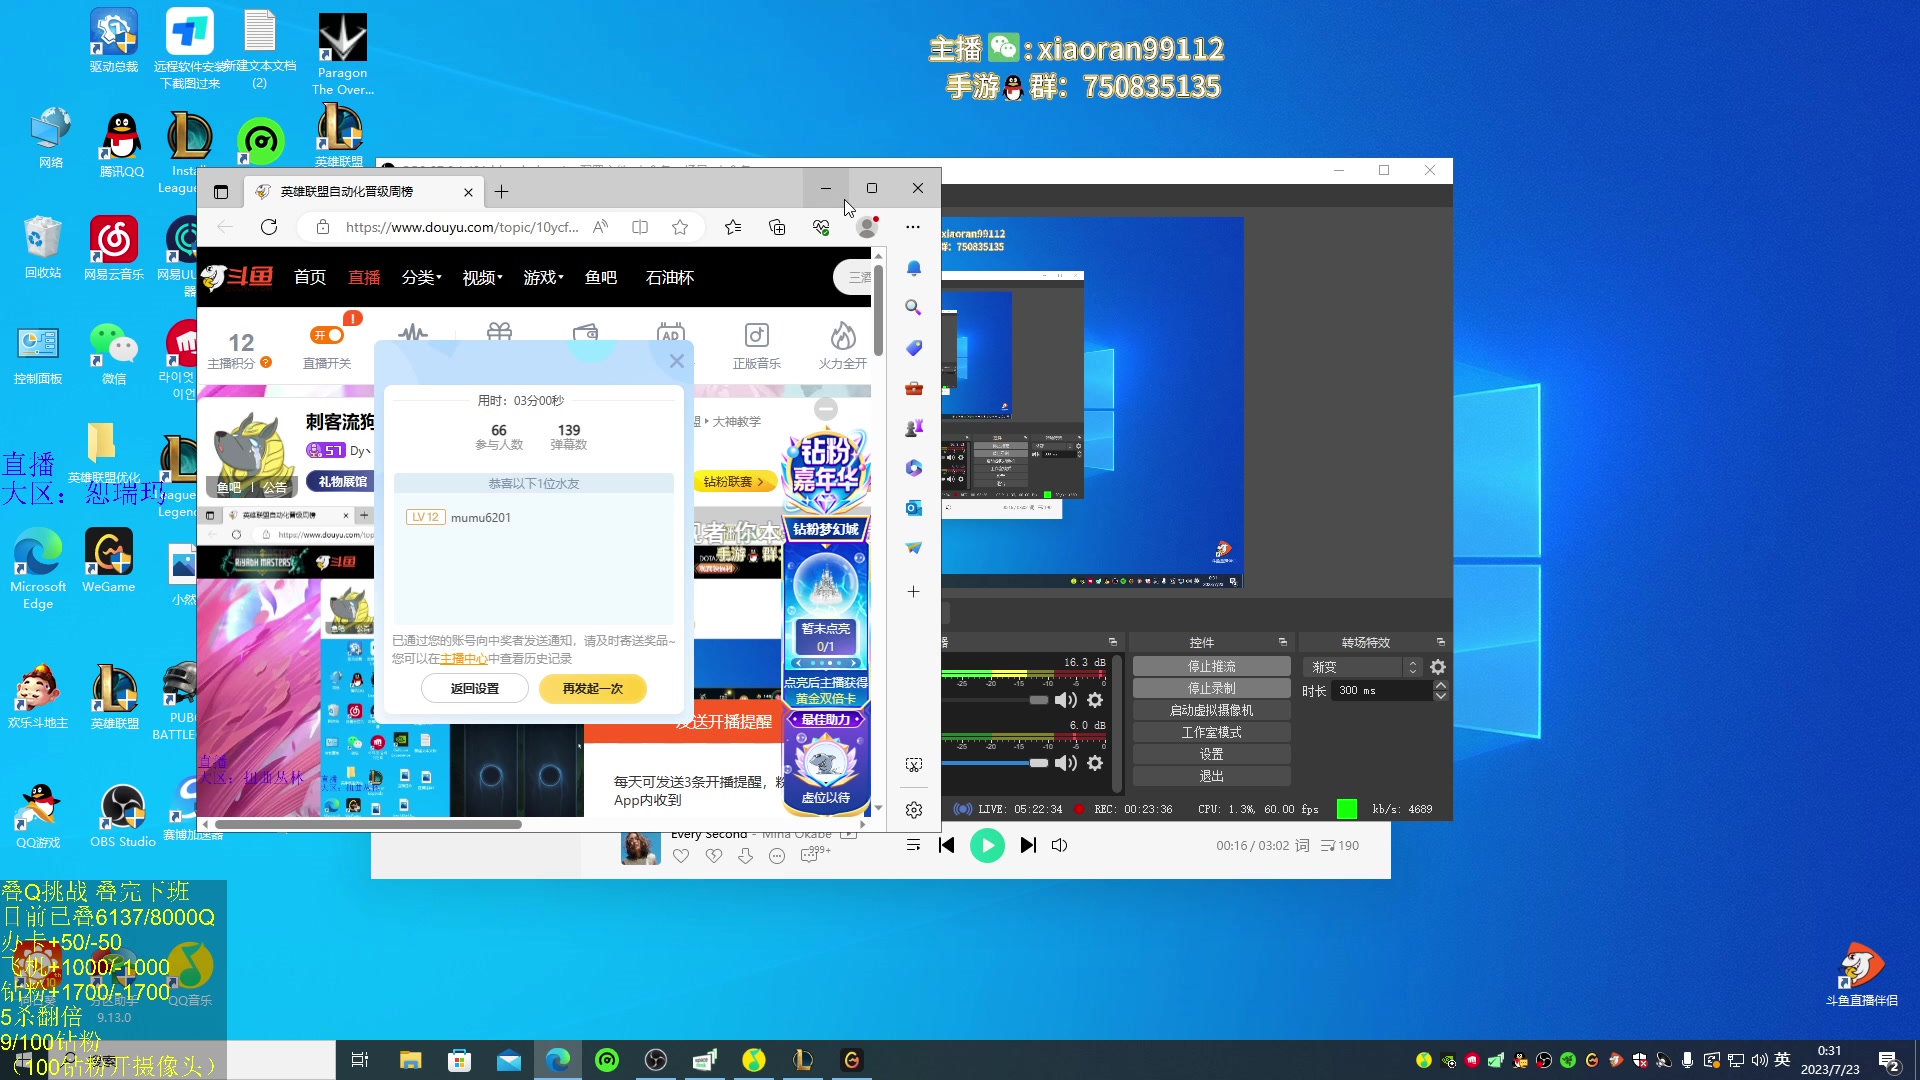
Task: Open the tab actions icon in Edge
Action: [x=221, y=191]
